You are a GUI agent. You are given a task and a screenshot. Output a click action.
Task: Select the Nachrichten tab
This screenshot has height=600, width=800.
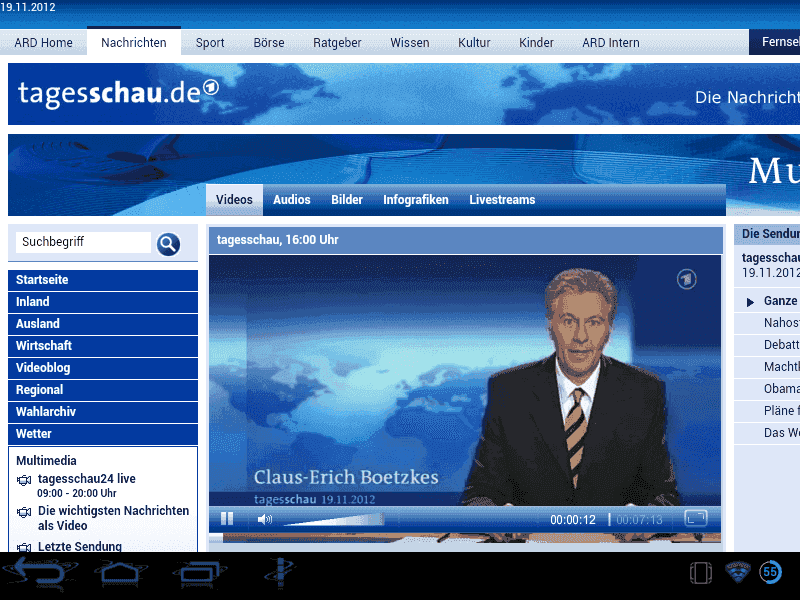(x=134, y=42)
